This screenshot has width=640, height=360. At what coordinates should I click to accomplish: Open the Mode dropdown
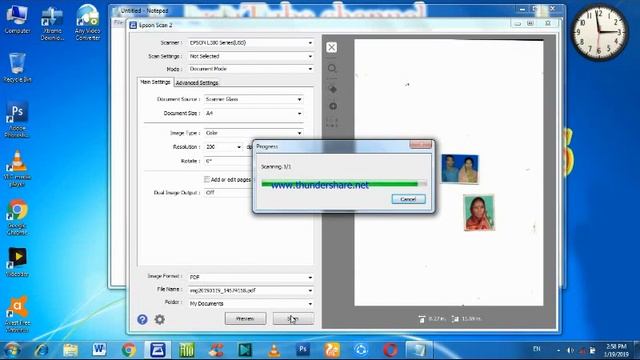tap(251, 69)
